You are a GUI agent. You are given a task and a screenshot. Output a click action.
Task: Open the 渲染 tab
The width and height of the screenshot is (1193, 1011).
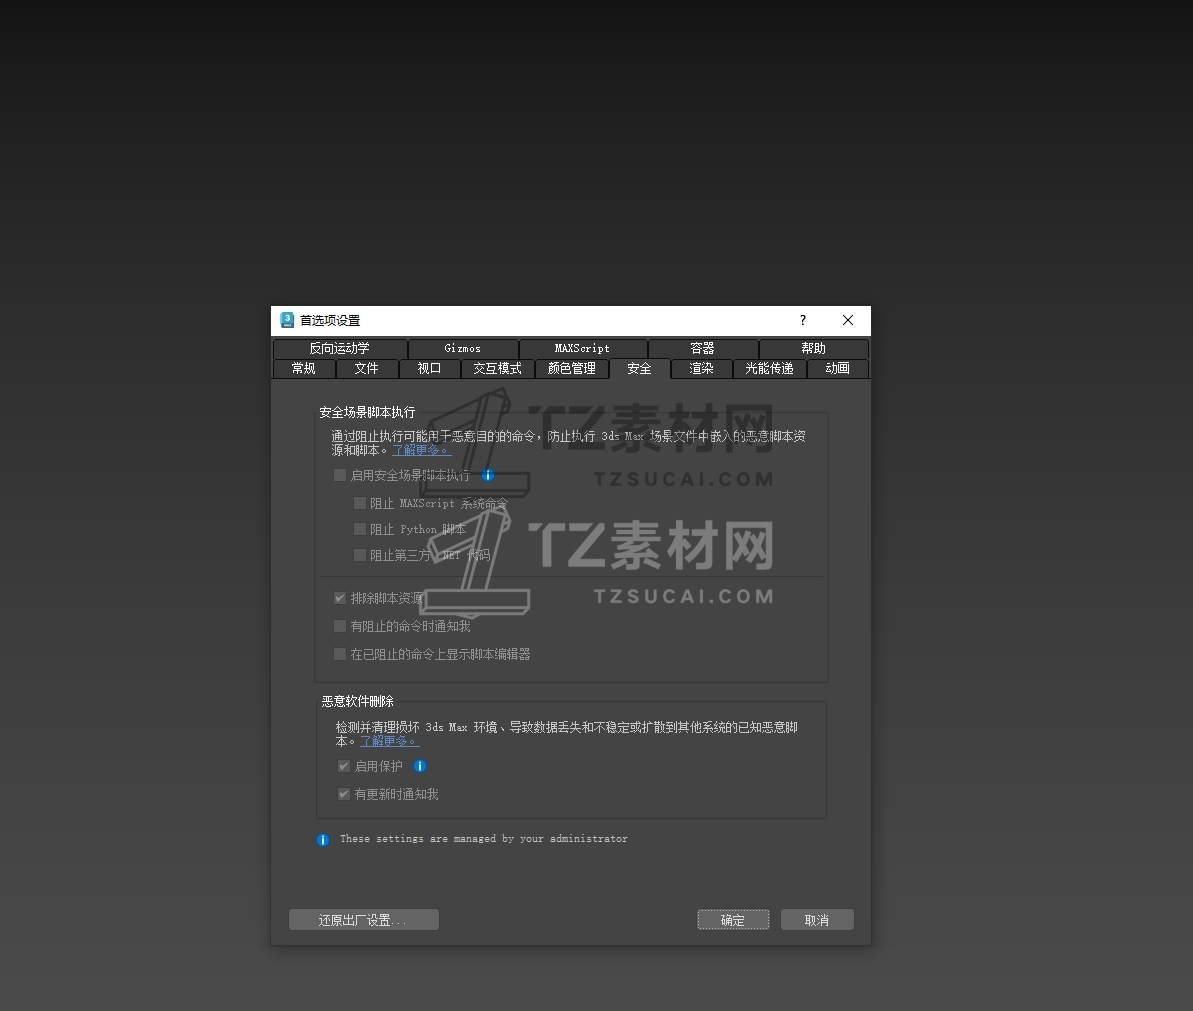pos(701,368)
